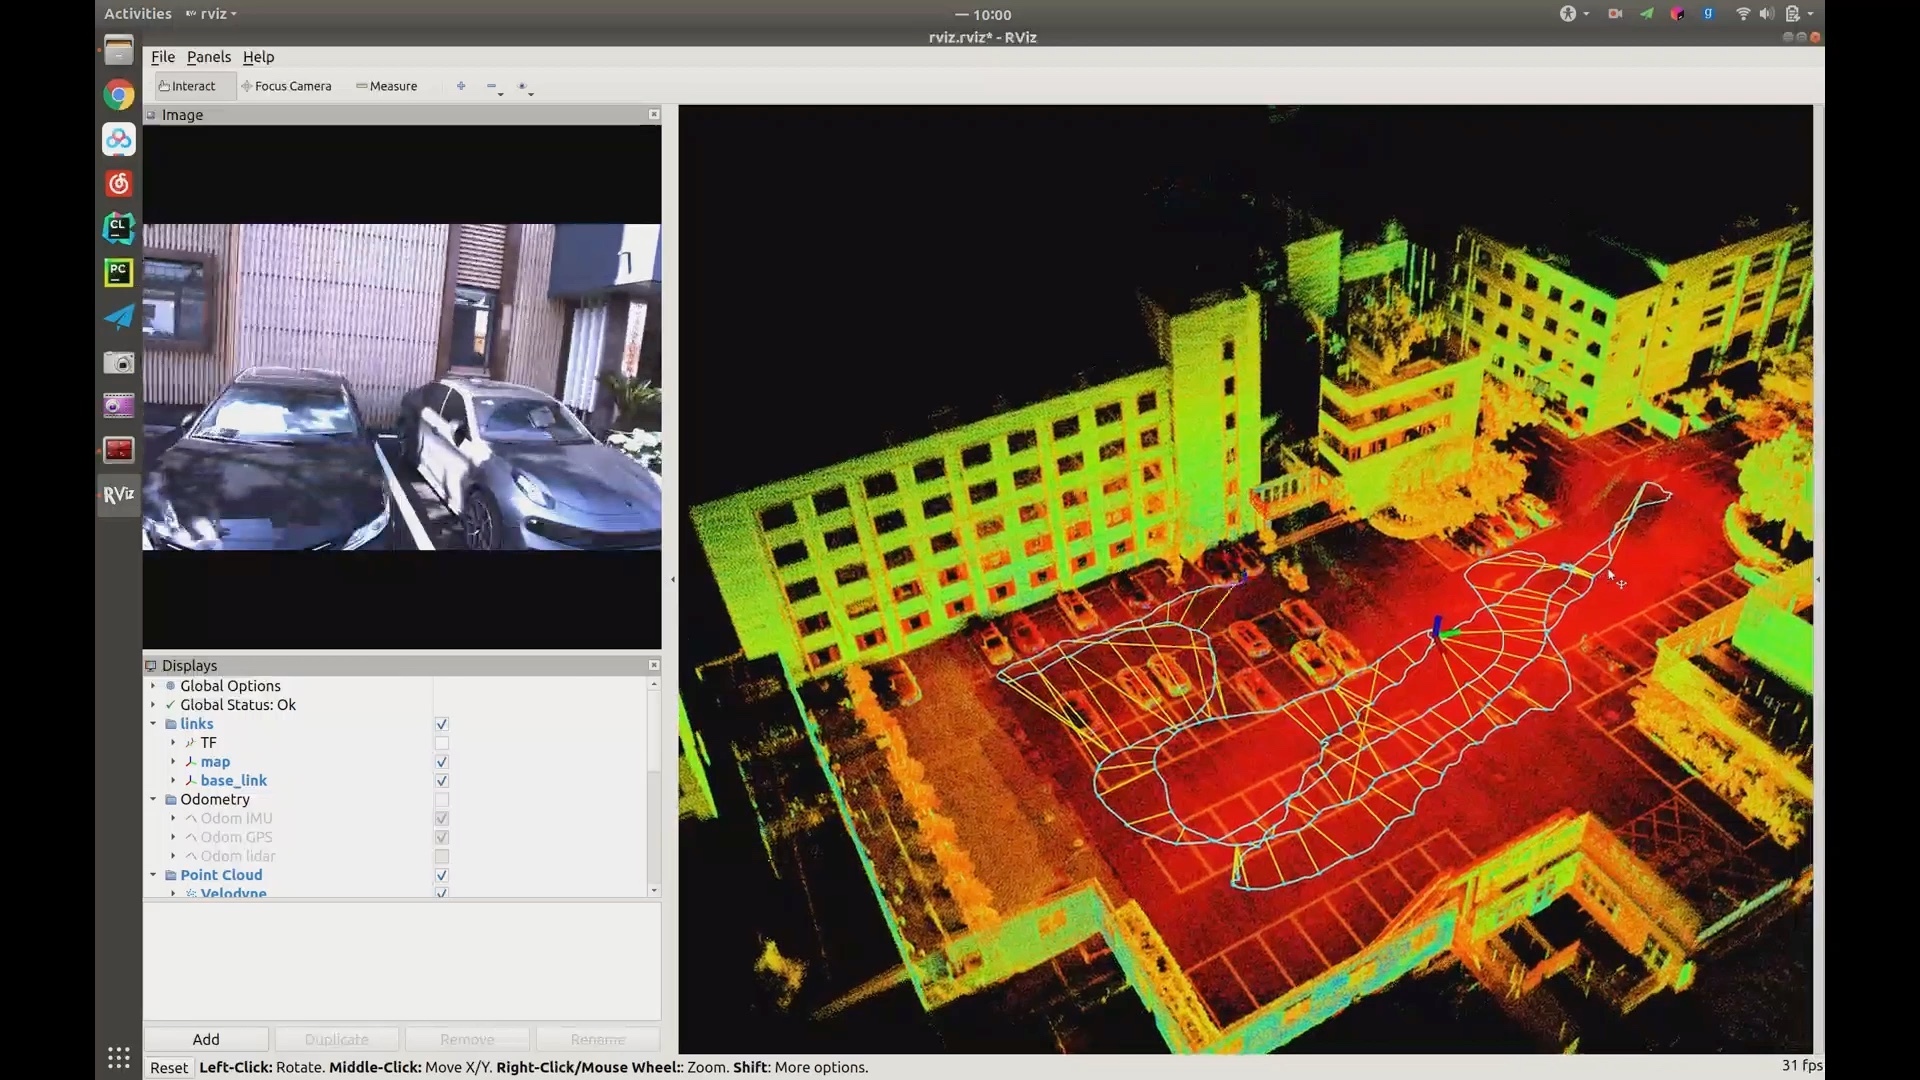Expand the Global Options item
The width and height of the screenshot is (1920, 1080).
(153, 686)
